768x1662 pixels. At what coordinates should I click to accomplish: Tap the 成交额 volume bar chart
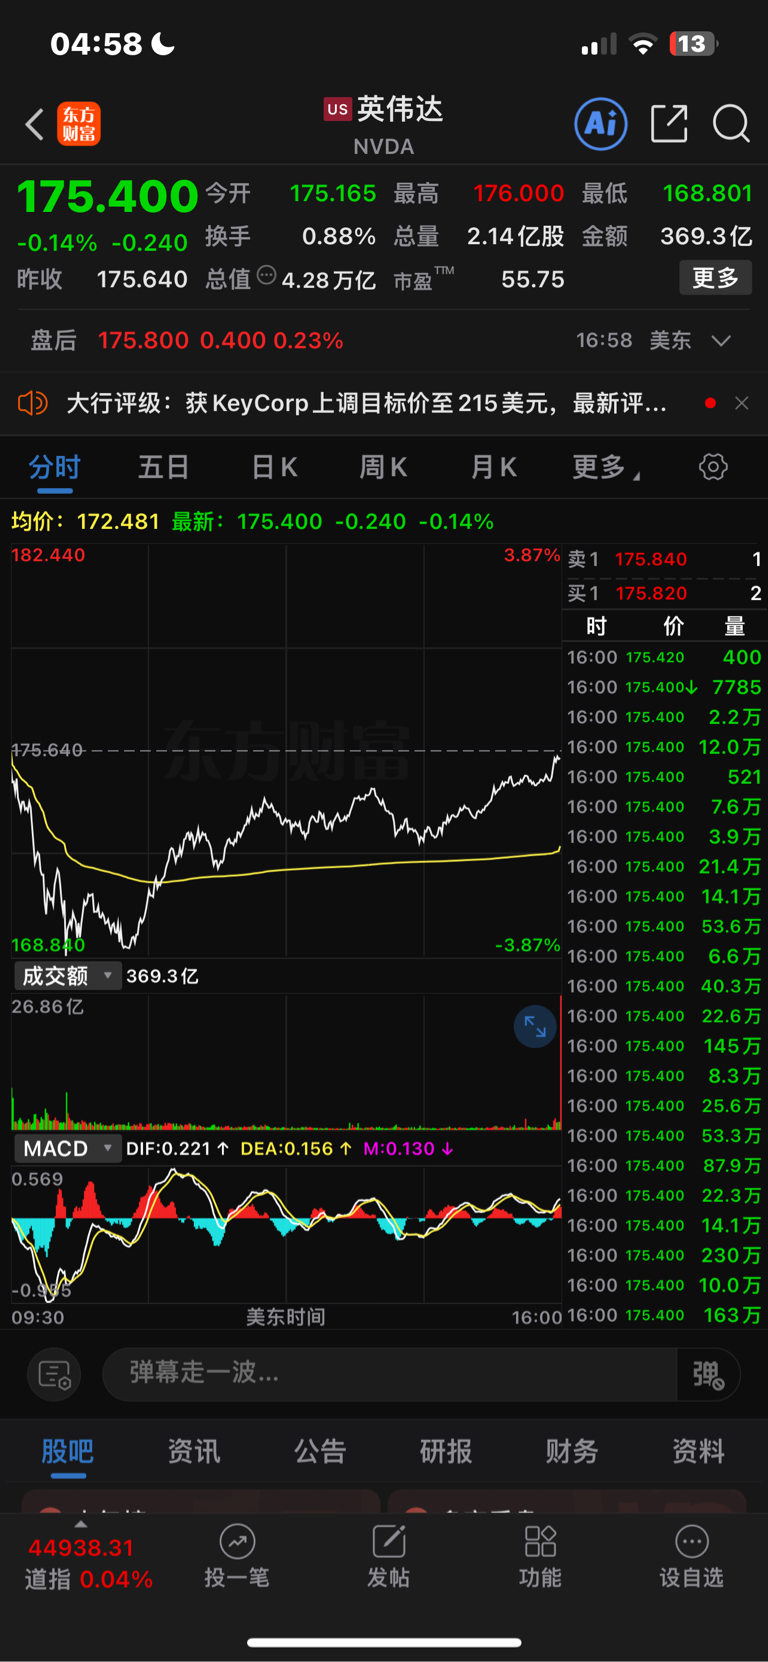point(286,1062)
